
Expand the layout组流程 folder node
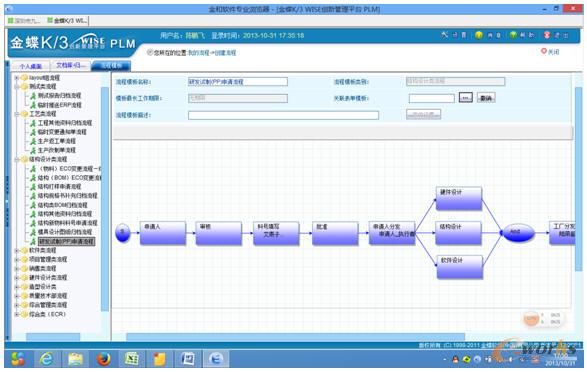[x=16, y=78]
